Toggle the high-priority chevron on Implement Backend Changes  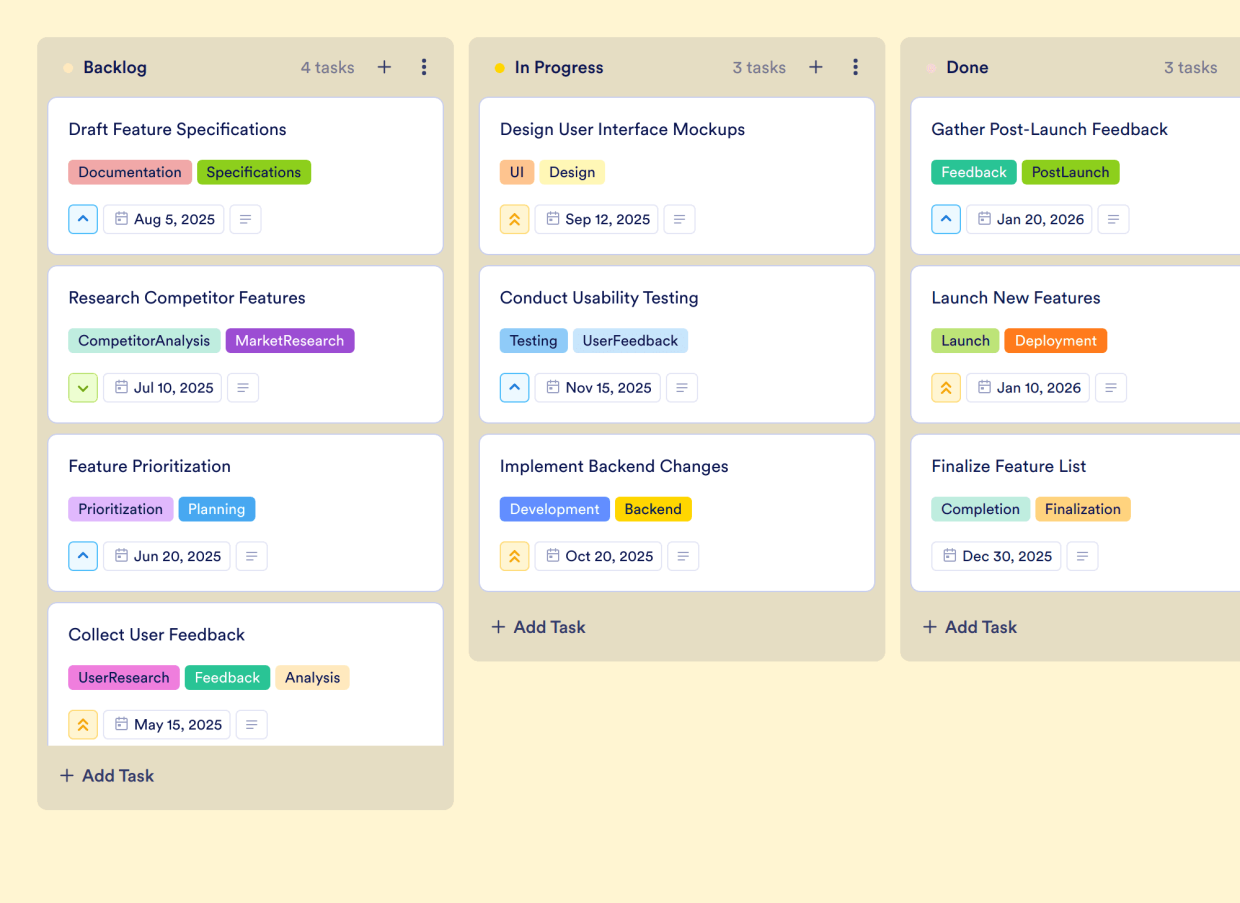tap(514, 556)
